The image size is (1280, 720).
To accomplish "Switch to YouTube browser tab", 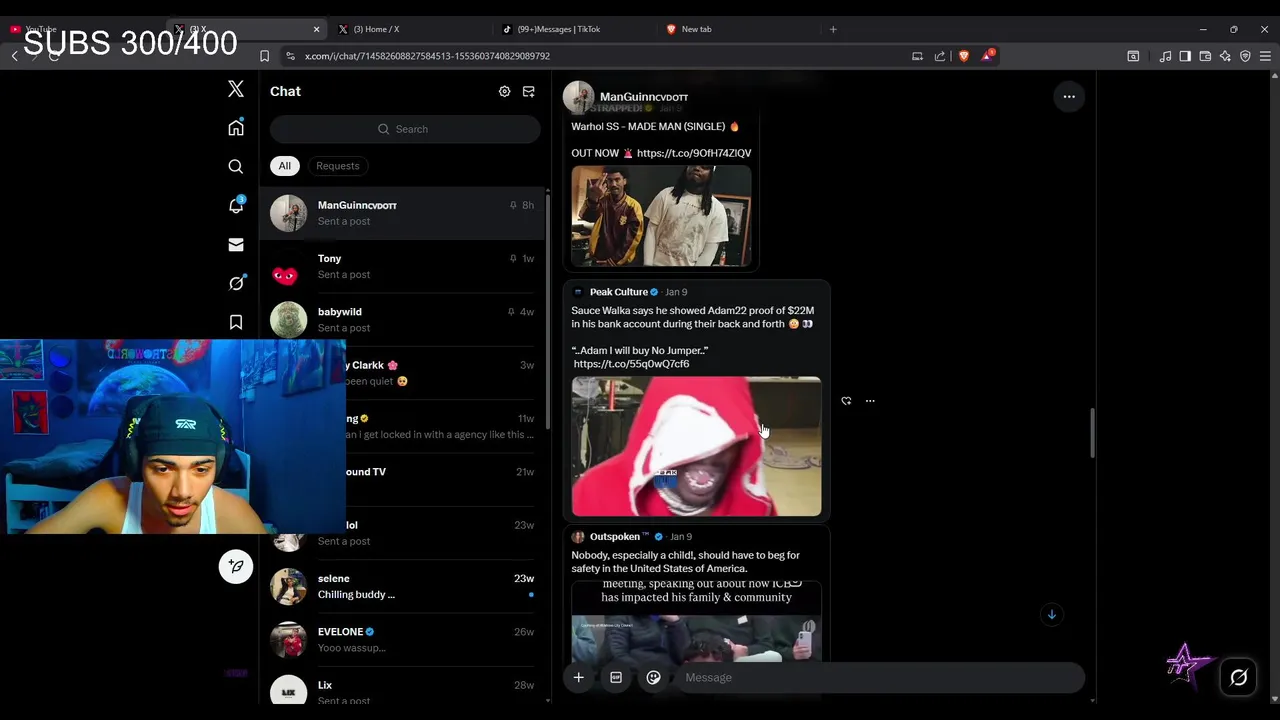I will point(80,29).
